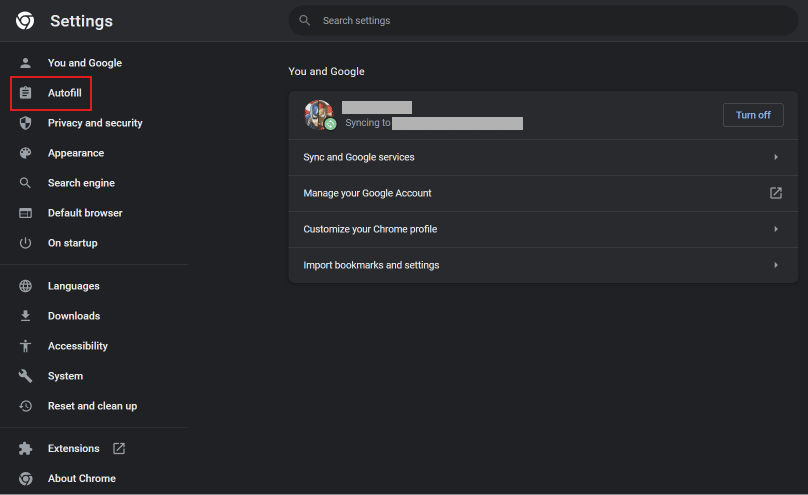Turn off sync with the Turn off button
This screenshot has height=495, width=808.
753,115
